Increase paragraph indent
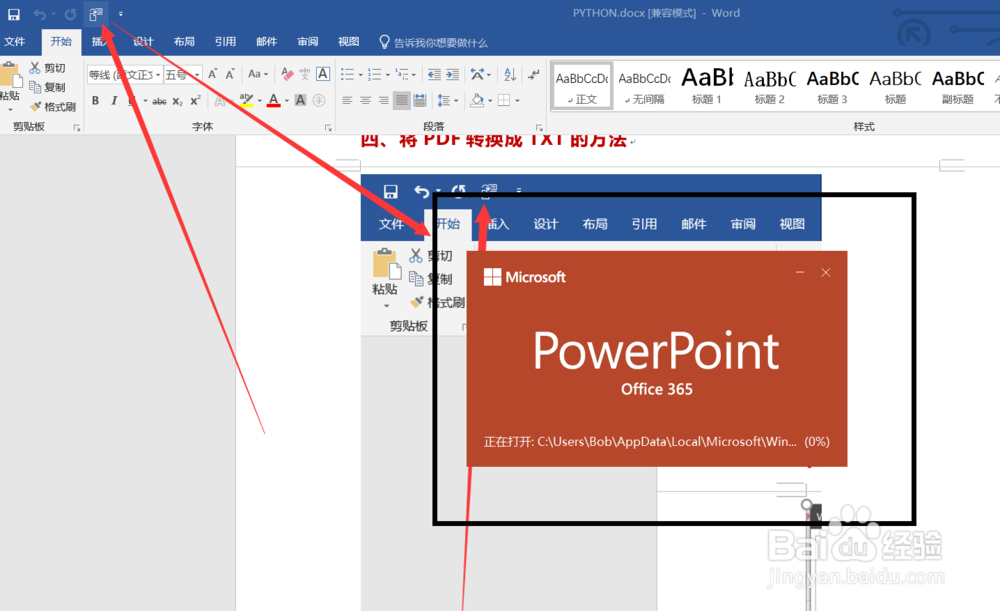Viewport: 1000px width, 611px height. tap(452, 75)
